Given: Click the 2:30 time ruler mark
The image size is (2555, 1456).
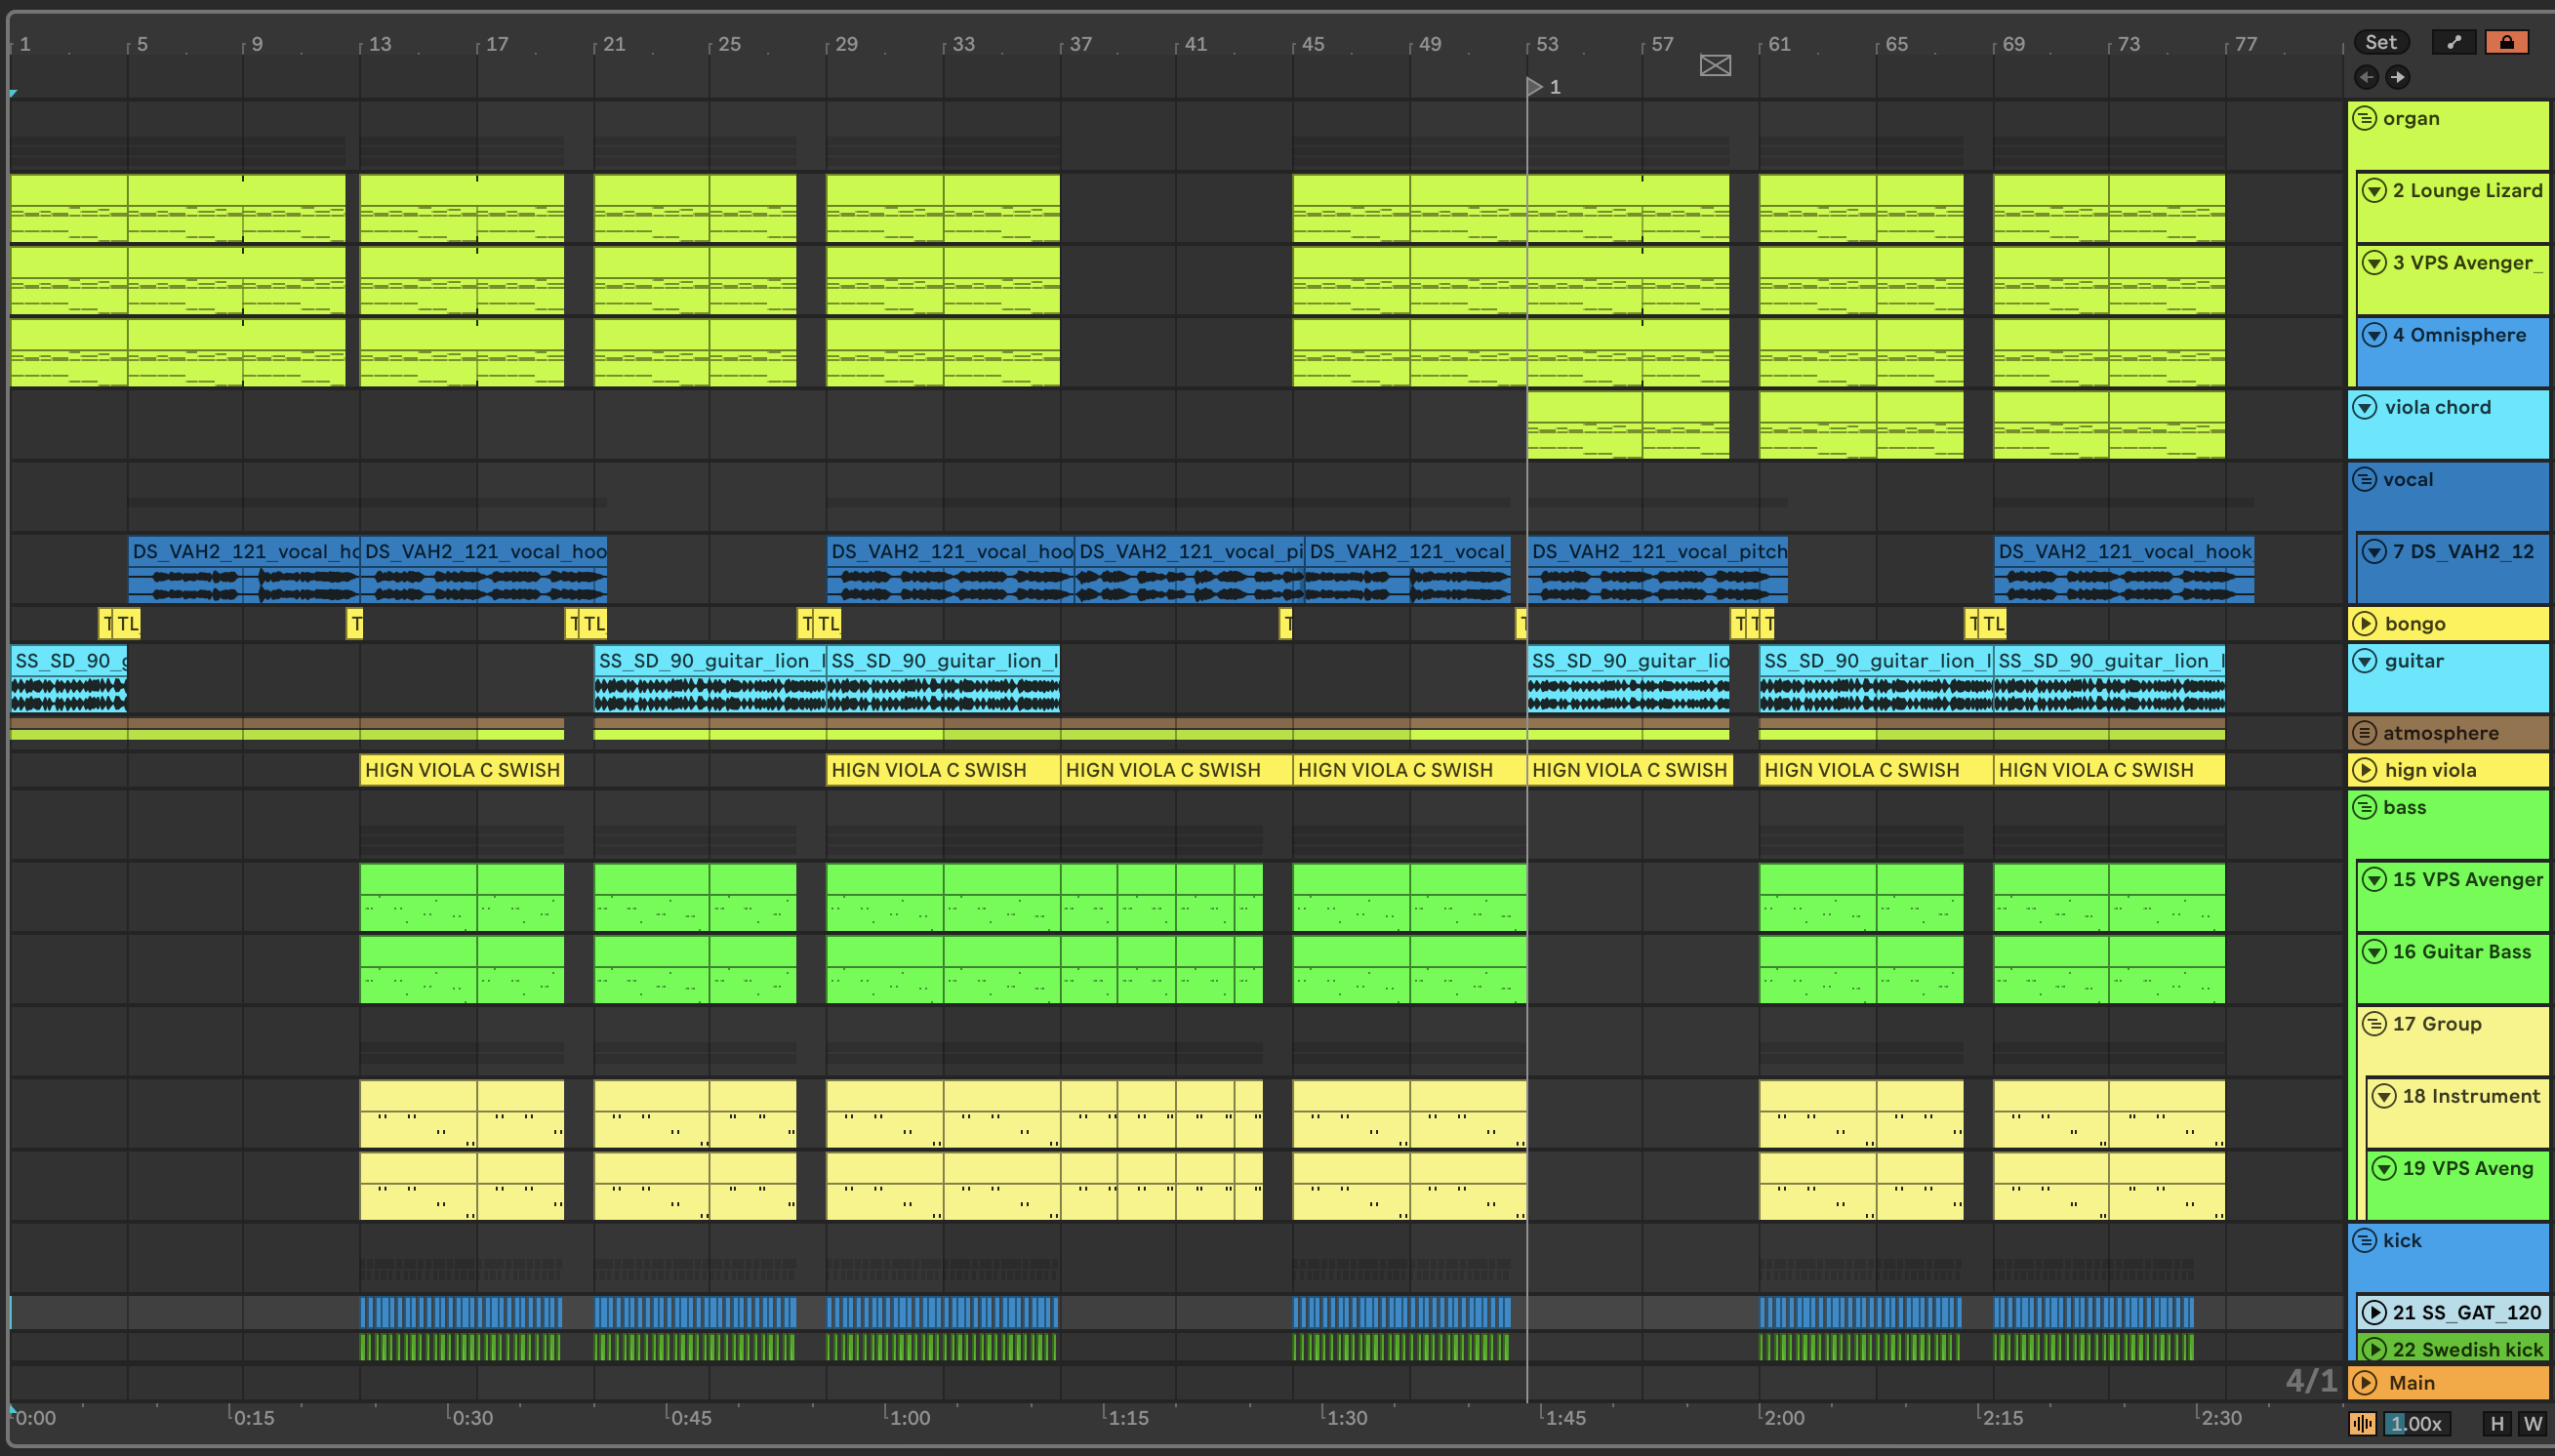Looking at the screenshot, I should click(x=2221, y=1417).
